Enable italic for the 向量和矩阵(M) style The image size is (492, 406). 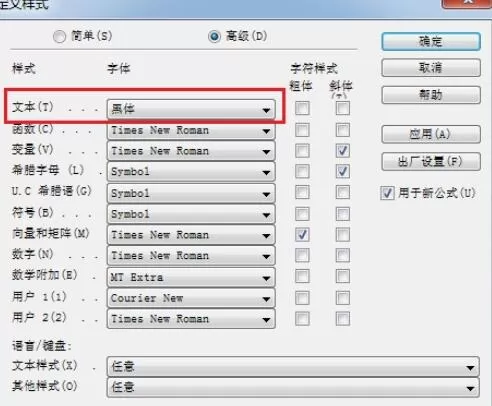(343, 235)
